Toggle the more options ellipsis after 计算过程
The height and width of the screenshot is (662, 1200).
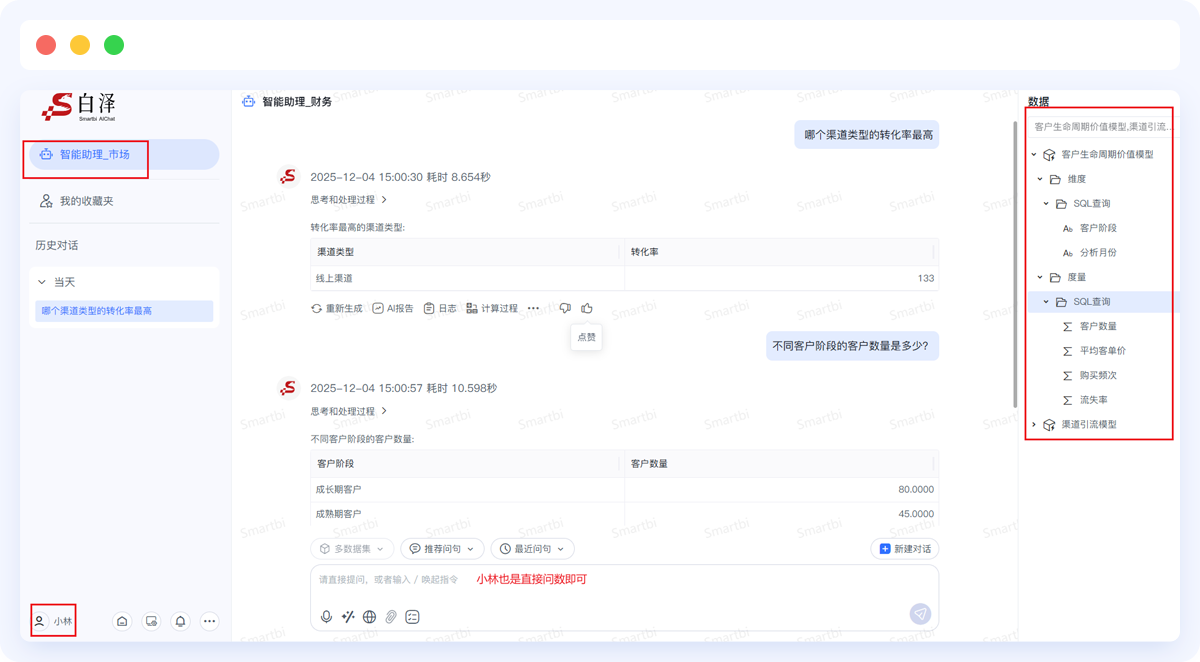pyautogui.click(x=533, y=308)
